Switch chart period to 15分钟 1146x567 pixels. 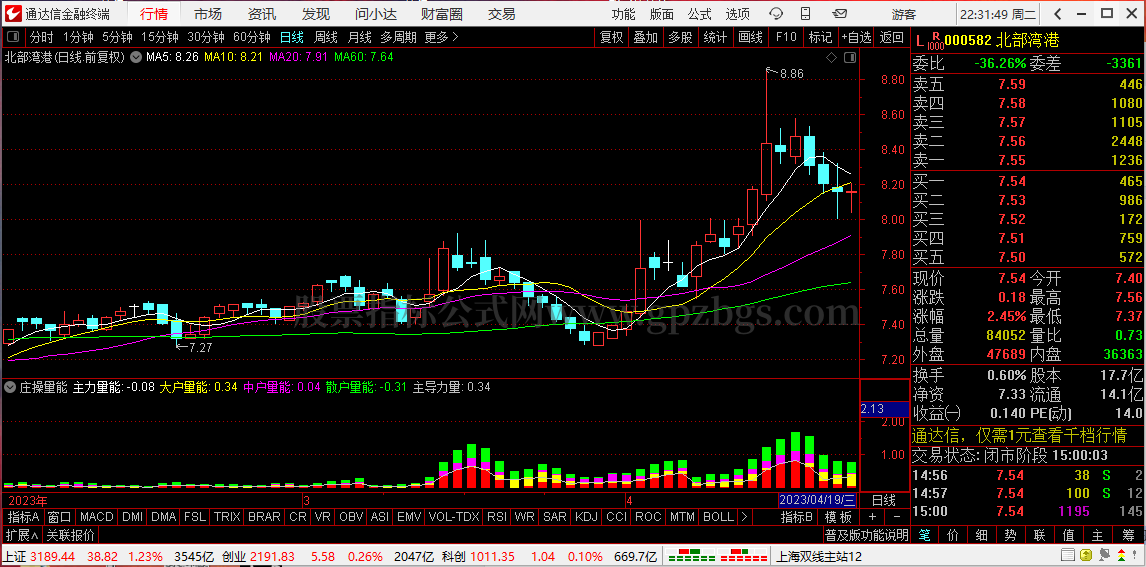[159, 37]
